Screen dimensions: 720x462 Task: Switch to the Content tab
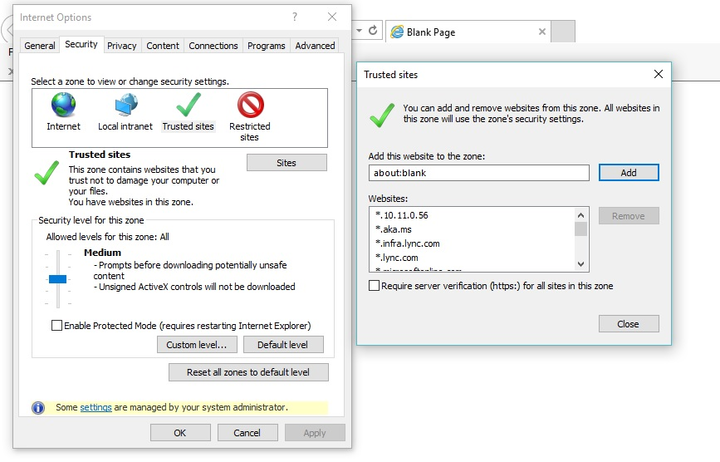point(163,46)
